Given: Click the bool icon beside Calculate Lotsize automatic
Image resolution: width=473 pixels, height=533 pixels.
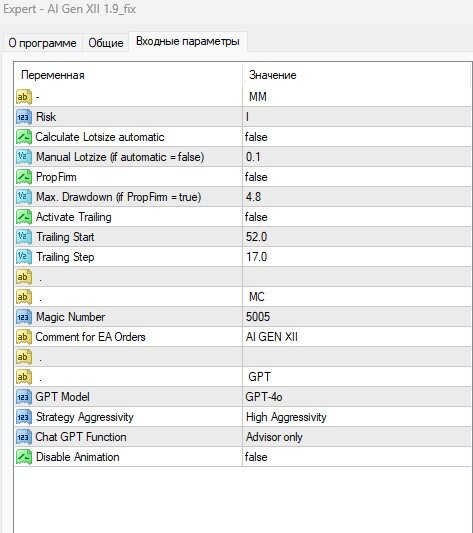Looking at the screenshot, I should pyautogui.click(x=24, y=137).
